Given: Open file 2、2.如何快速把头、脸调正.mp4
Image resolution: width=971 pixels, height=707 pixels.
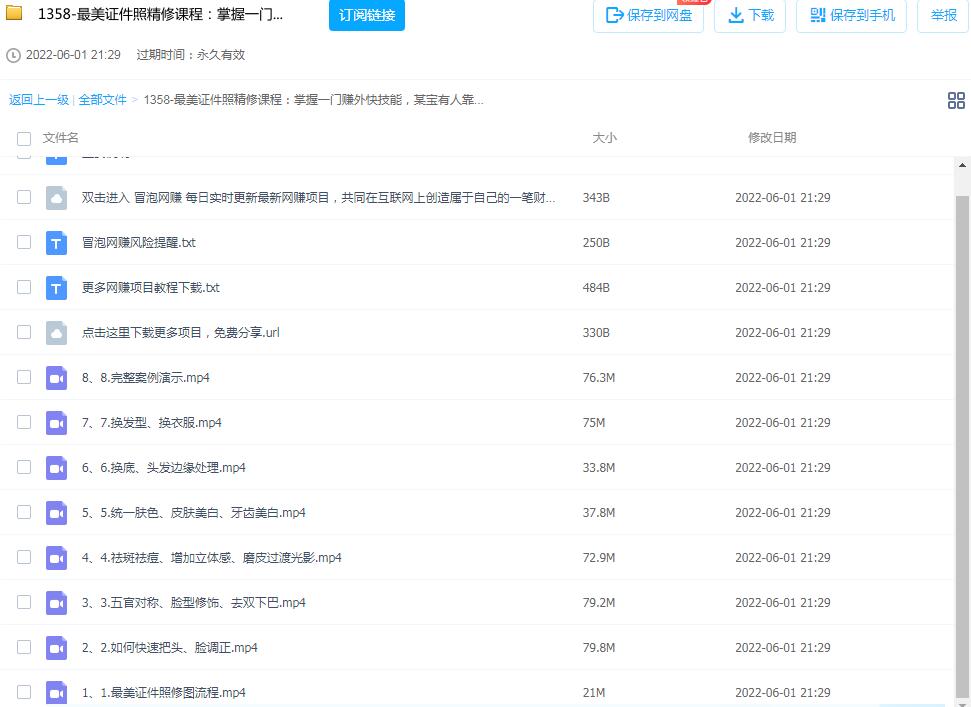Looking at the screenshot, I should click(170, 648).
